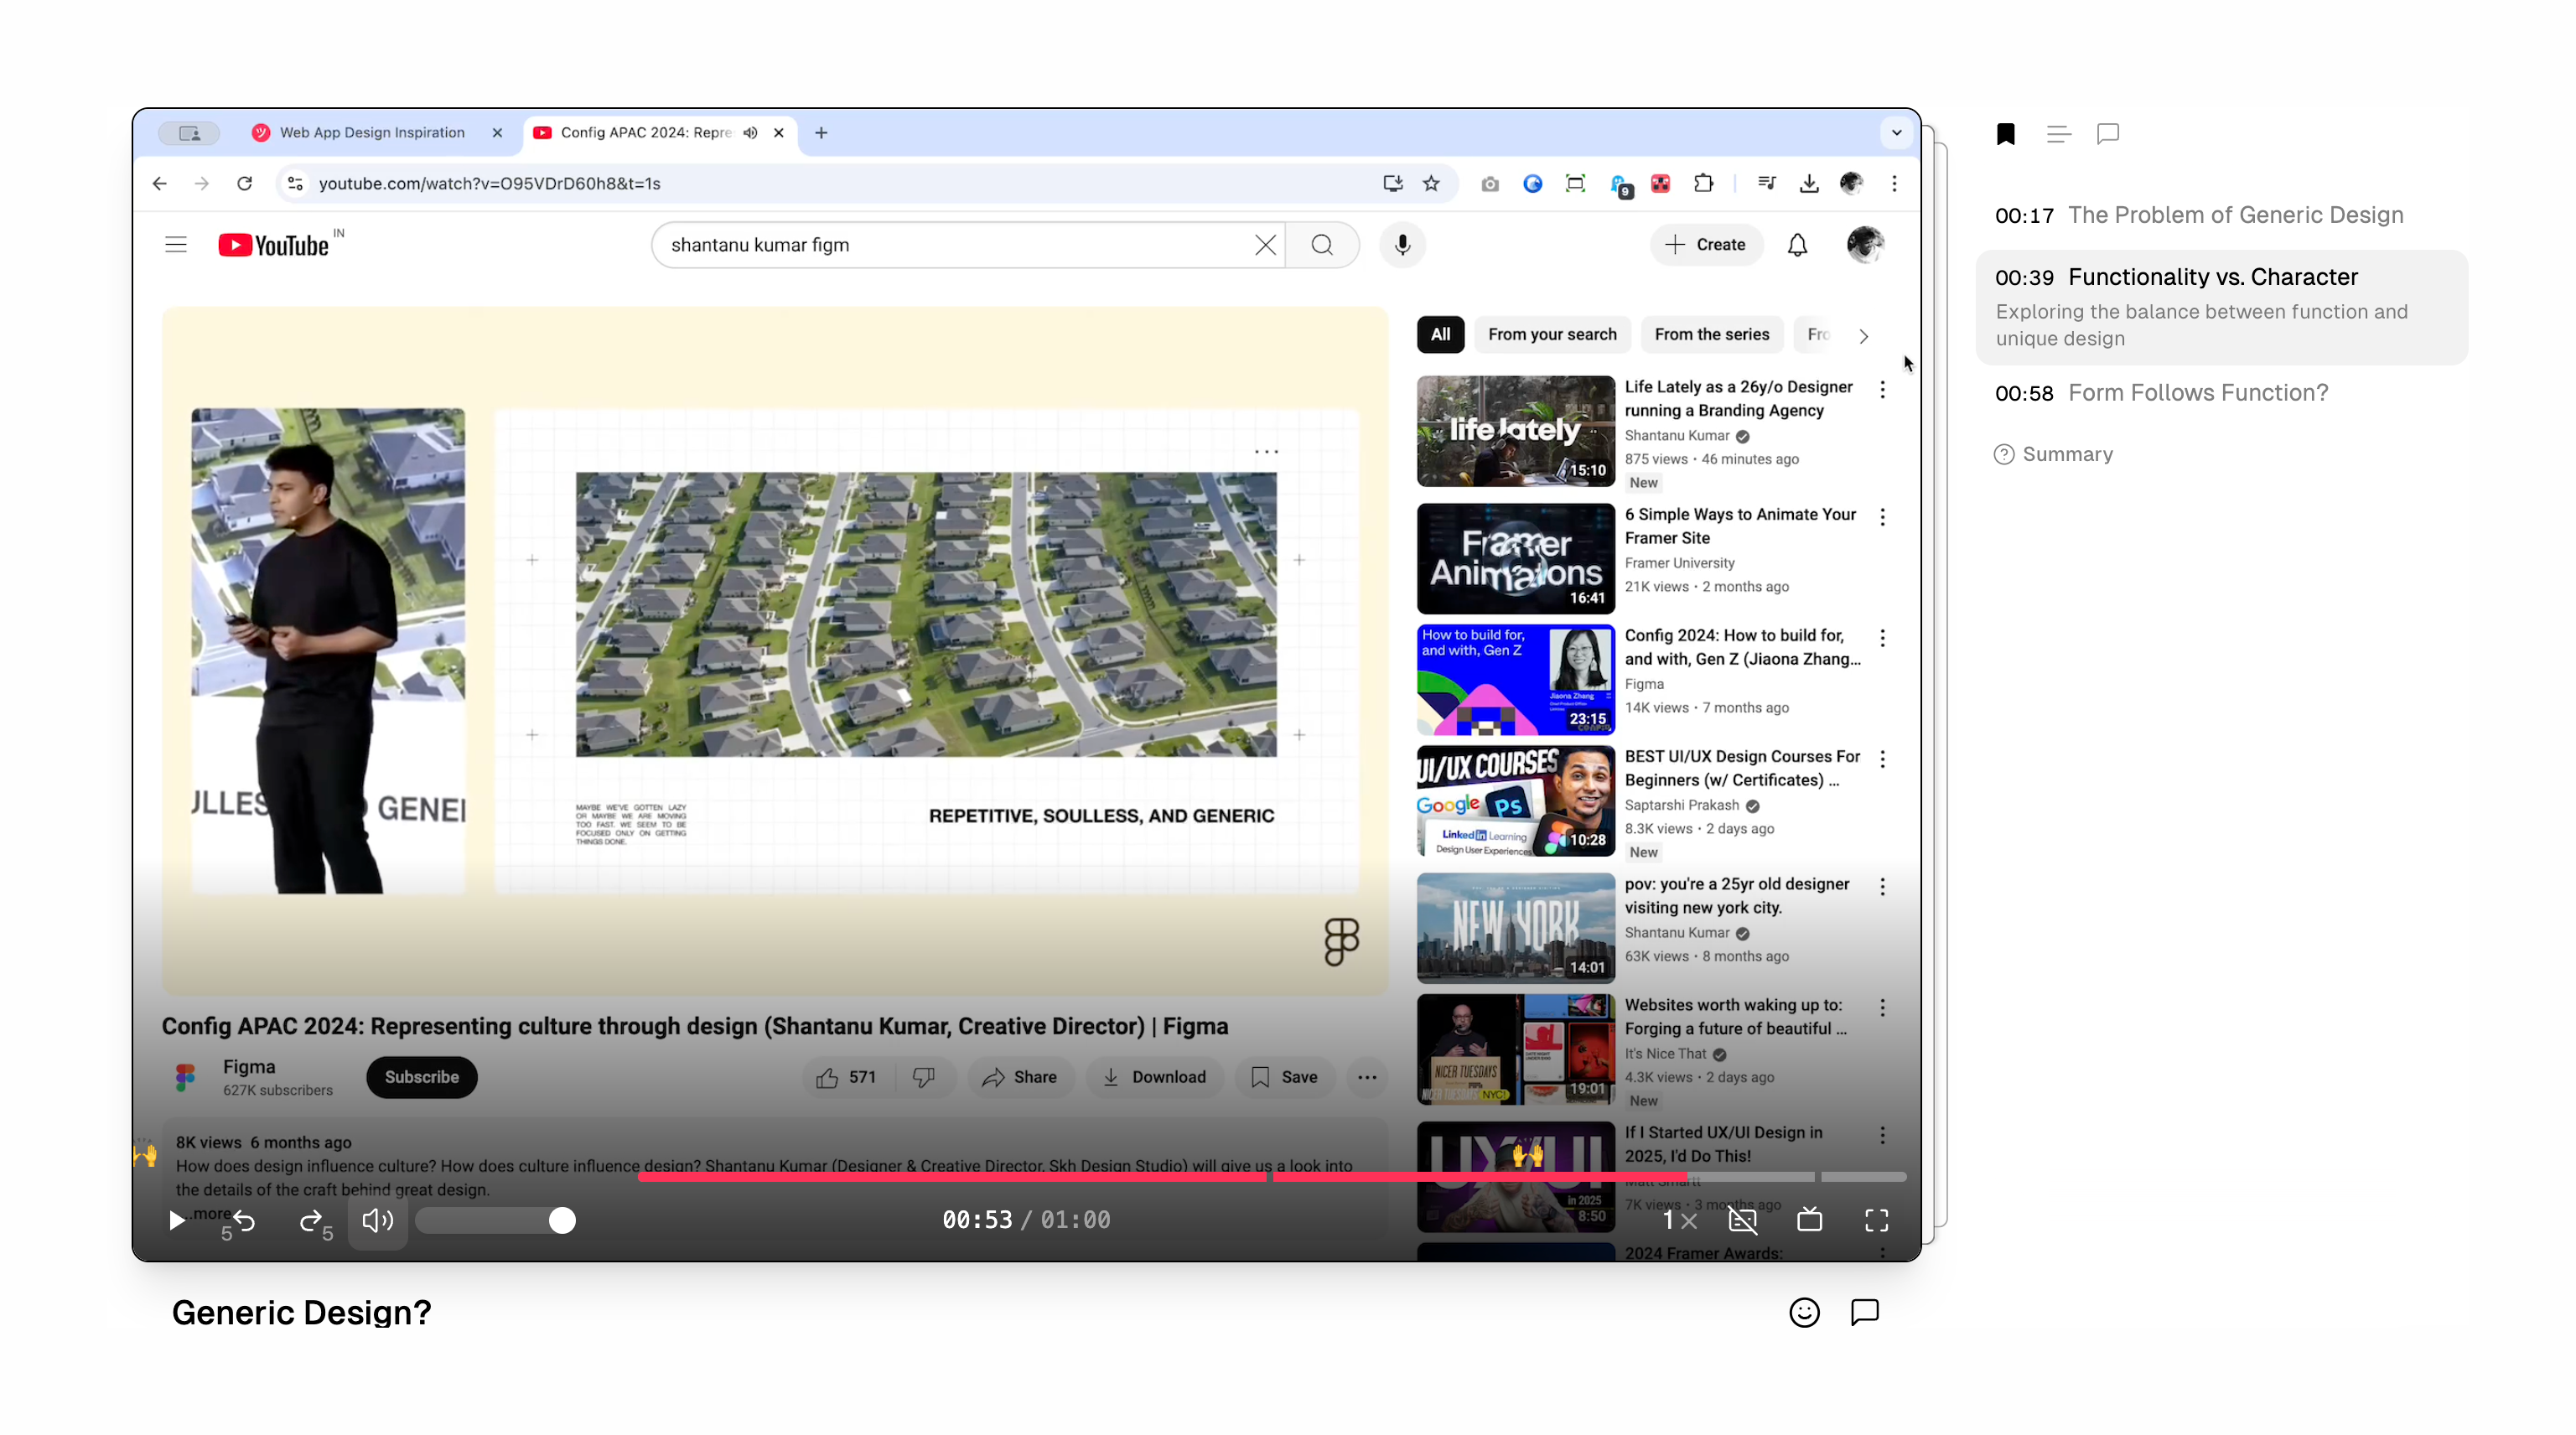Image resolution: width=2576 pixels, height=1435 pixels.
Task: Click the Subscribe button for Figma
Action: coord(421,1077)
